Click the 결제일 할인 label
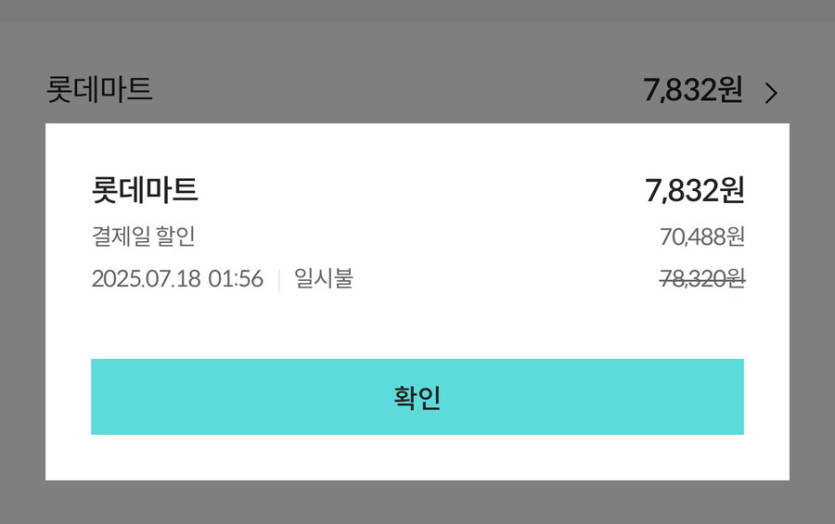835x524 pixels. (143, 237)
